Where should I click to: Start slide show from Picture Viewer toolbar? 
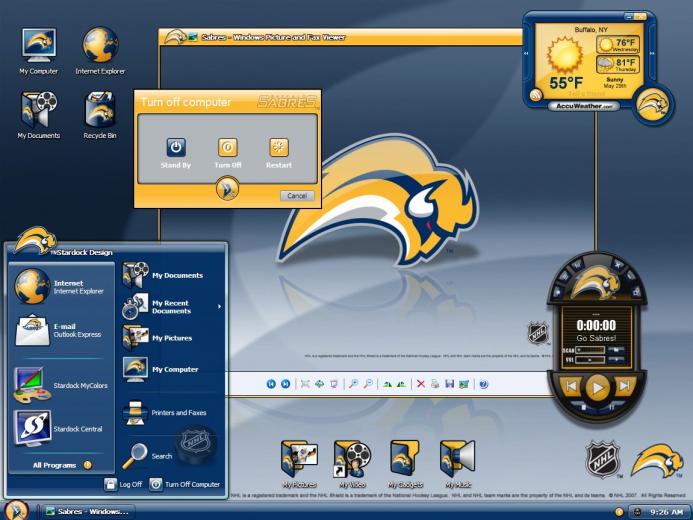(334, 384)
